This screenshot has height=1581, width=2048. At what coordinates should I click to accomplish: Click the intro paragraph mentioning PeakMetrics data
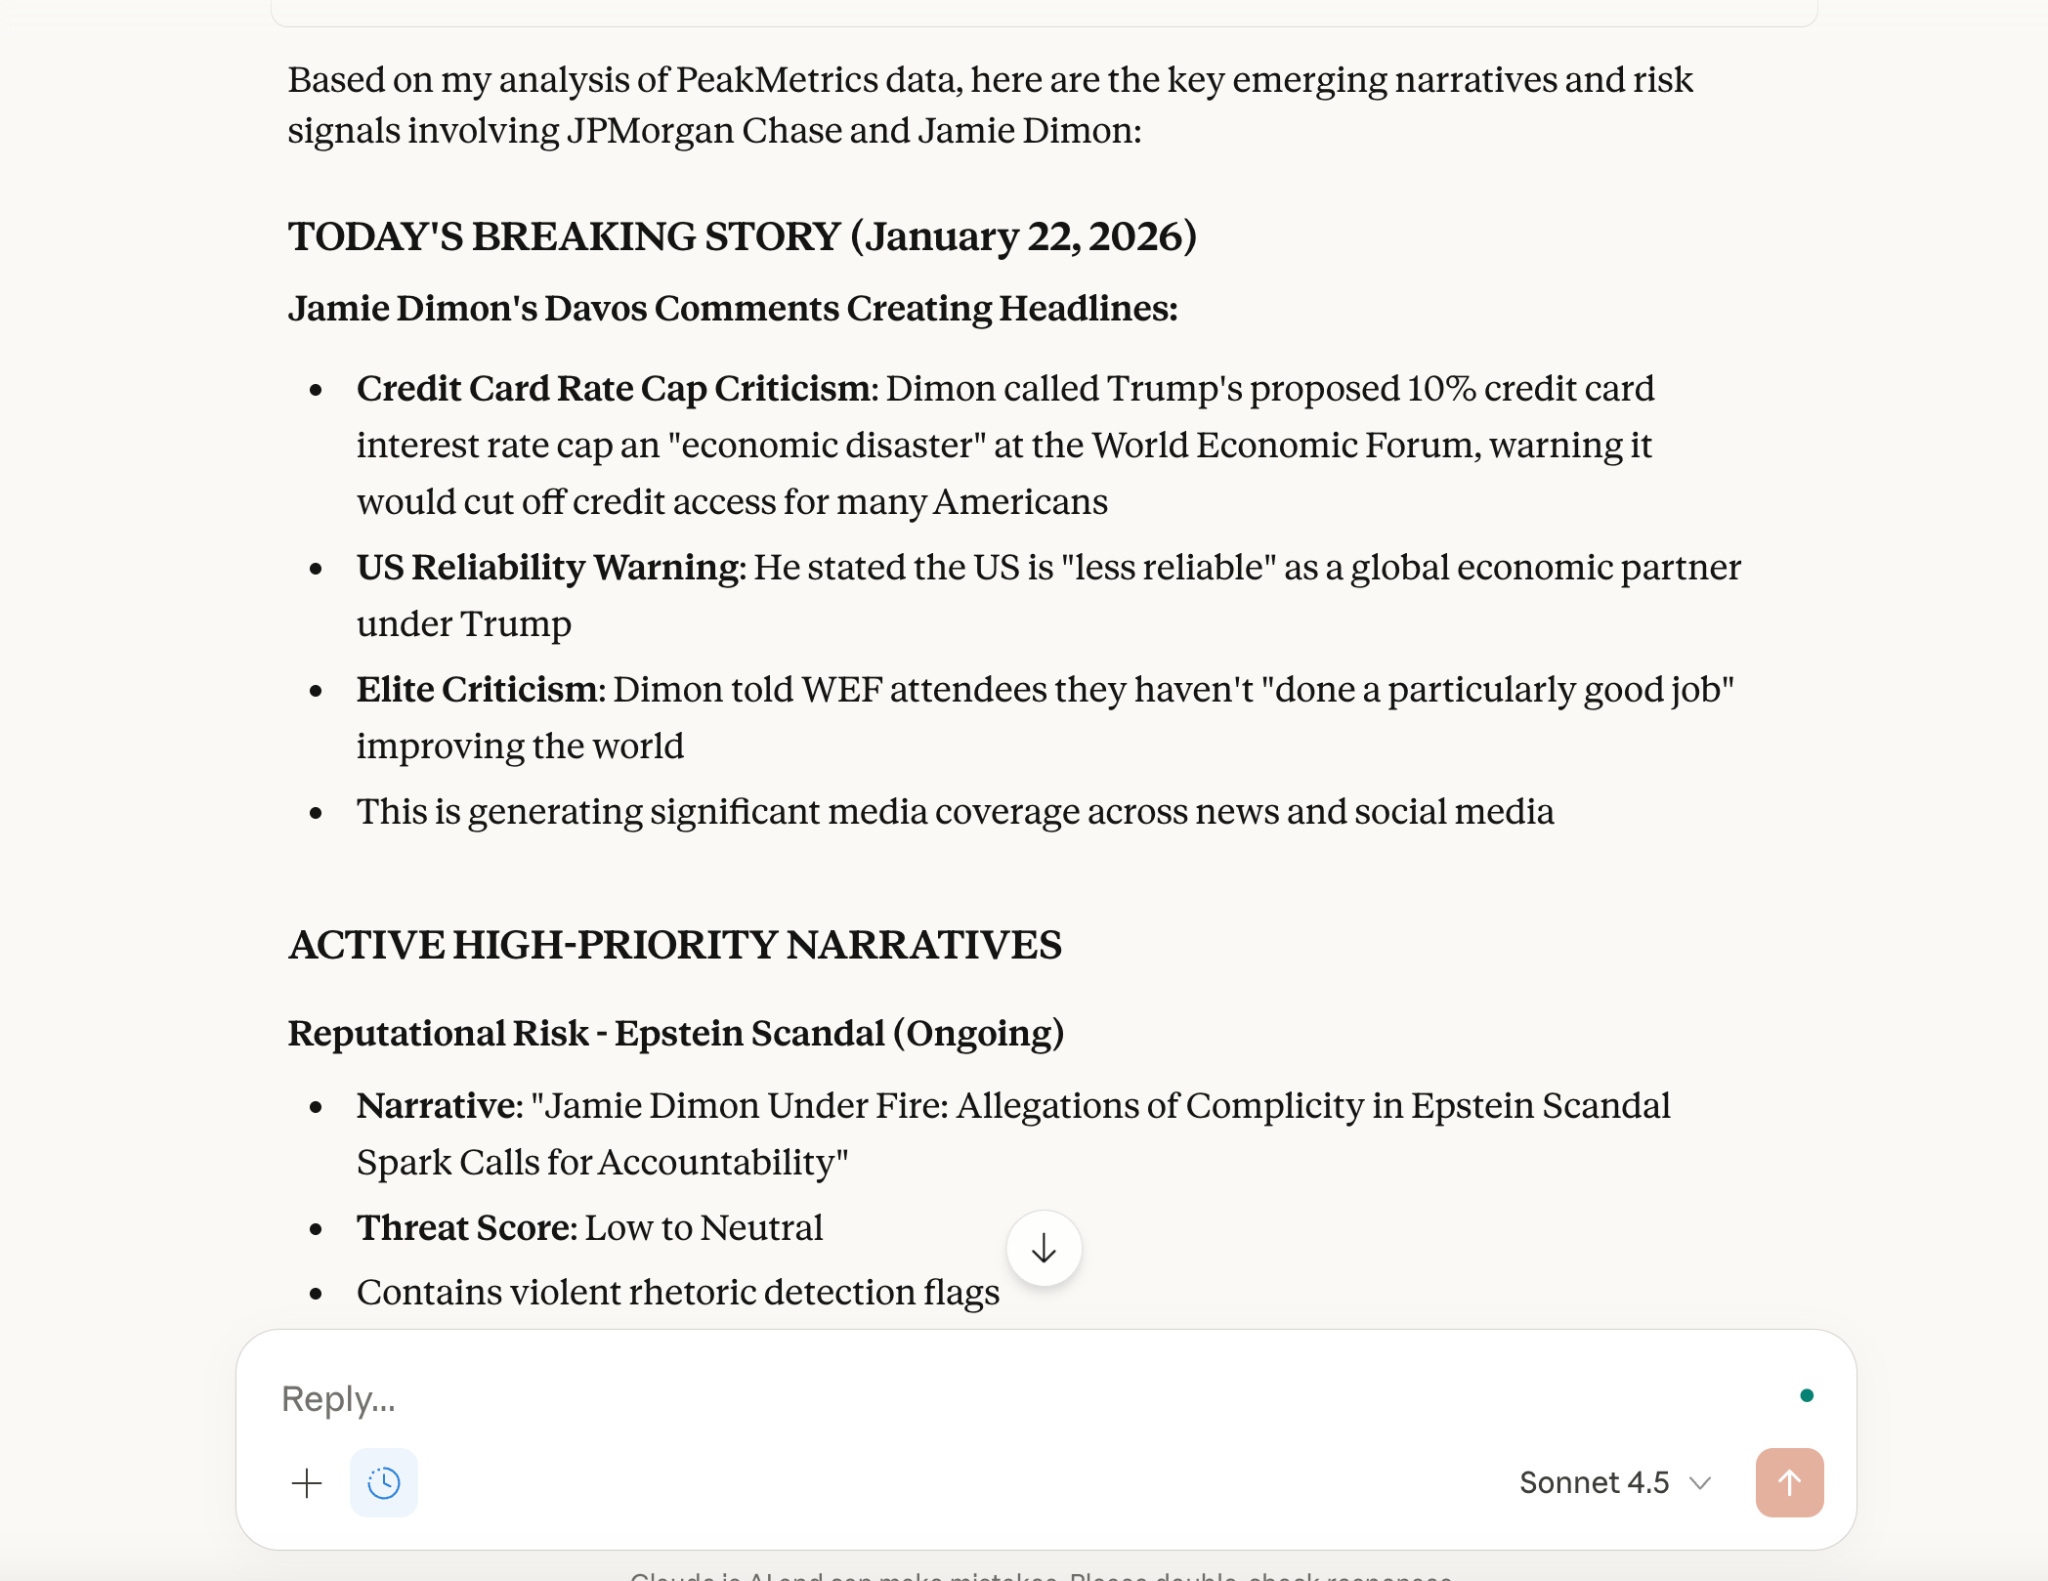click(989, 105)
